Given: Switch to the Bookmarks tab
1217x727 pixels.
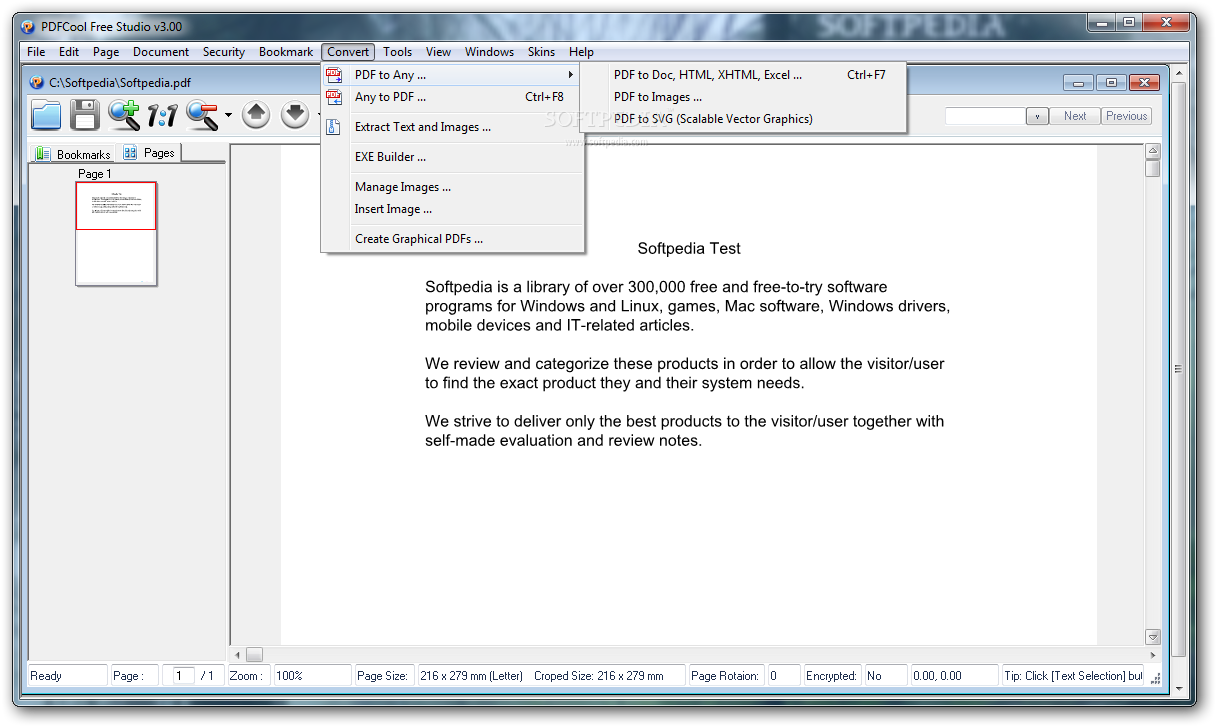Looking at the screenshot, I should pos(73,154).
